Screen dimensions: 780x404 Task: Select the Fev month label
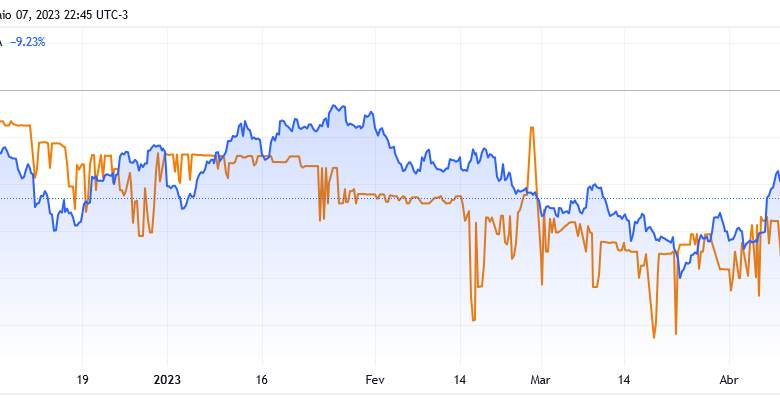pyautogui.click(x=375, y=380)
